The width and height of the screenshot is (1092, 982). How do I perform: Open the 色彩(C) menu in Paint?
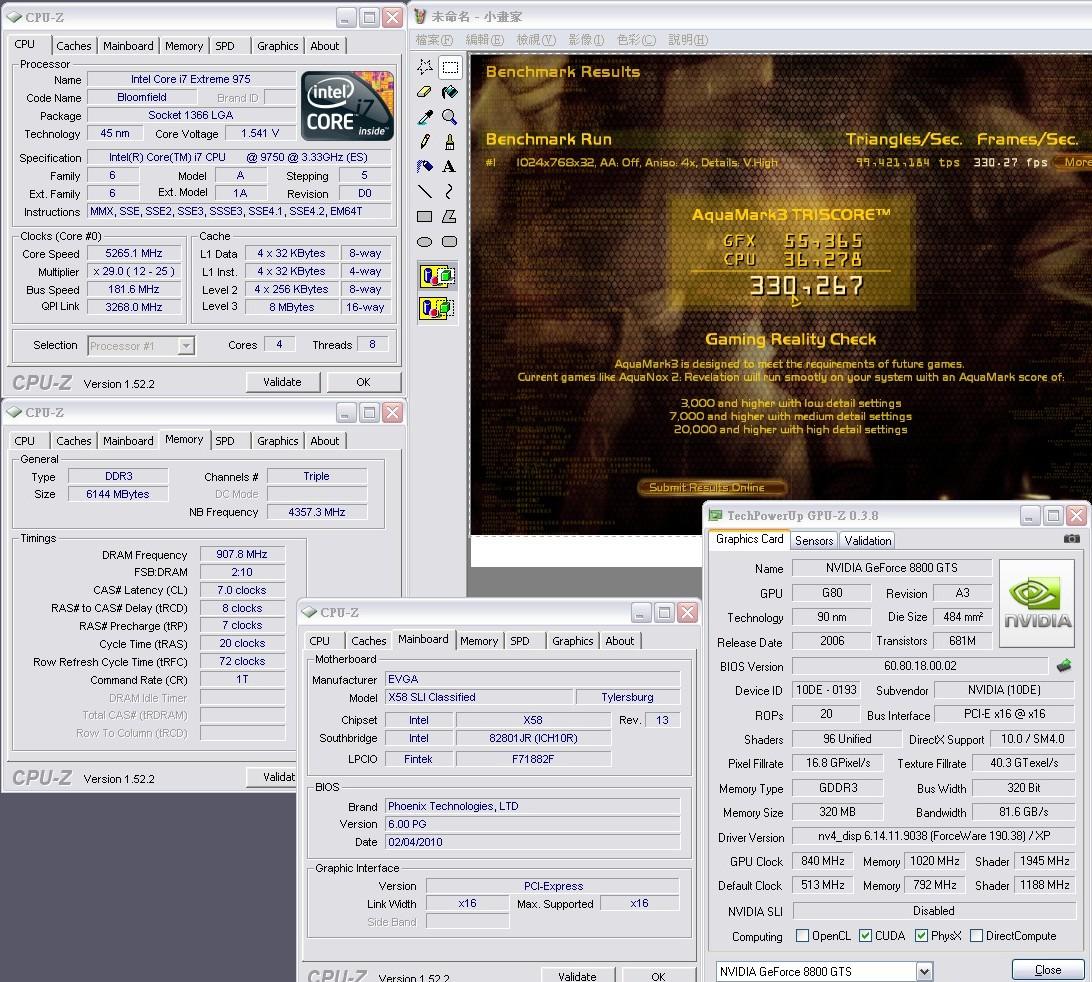[636, 40]
